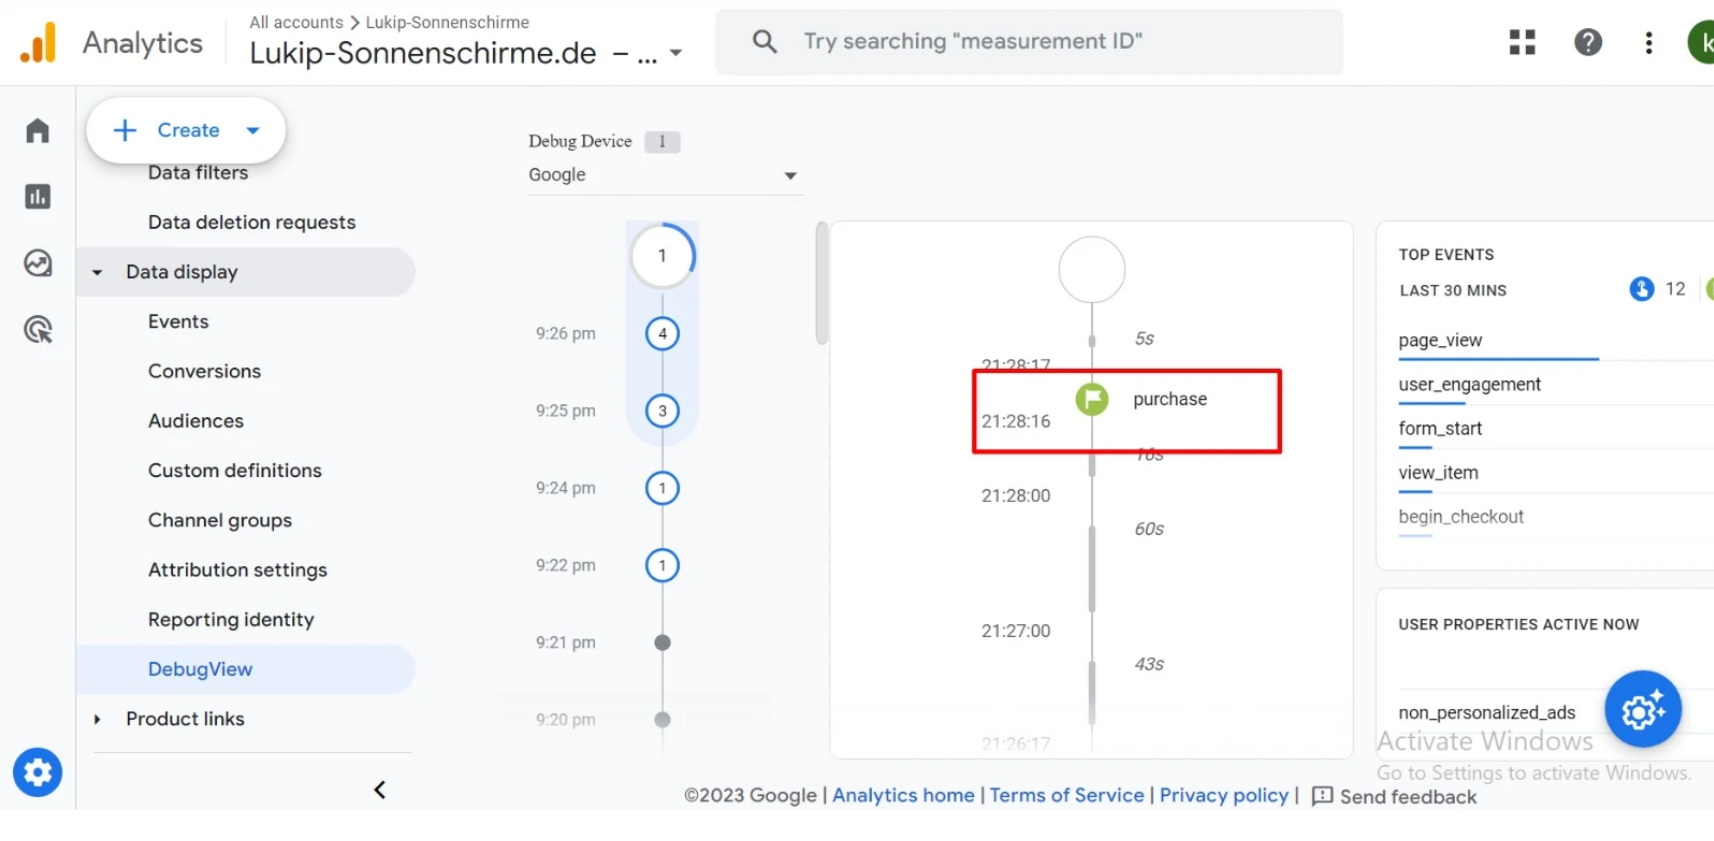Image resolution: width=1714 pixels, height=841 pixels.
Task: Open the Google apps grid icon
Action: [1522, 42]
